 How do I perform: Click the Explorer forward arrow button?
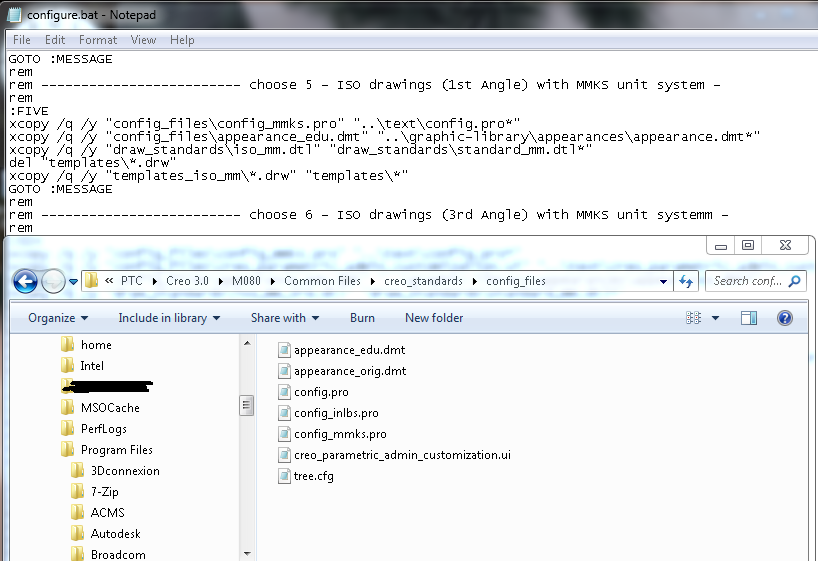click(53, 282)
